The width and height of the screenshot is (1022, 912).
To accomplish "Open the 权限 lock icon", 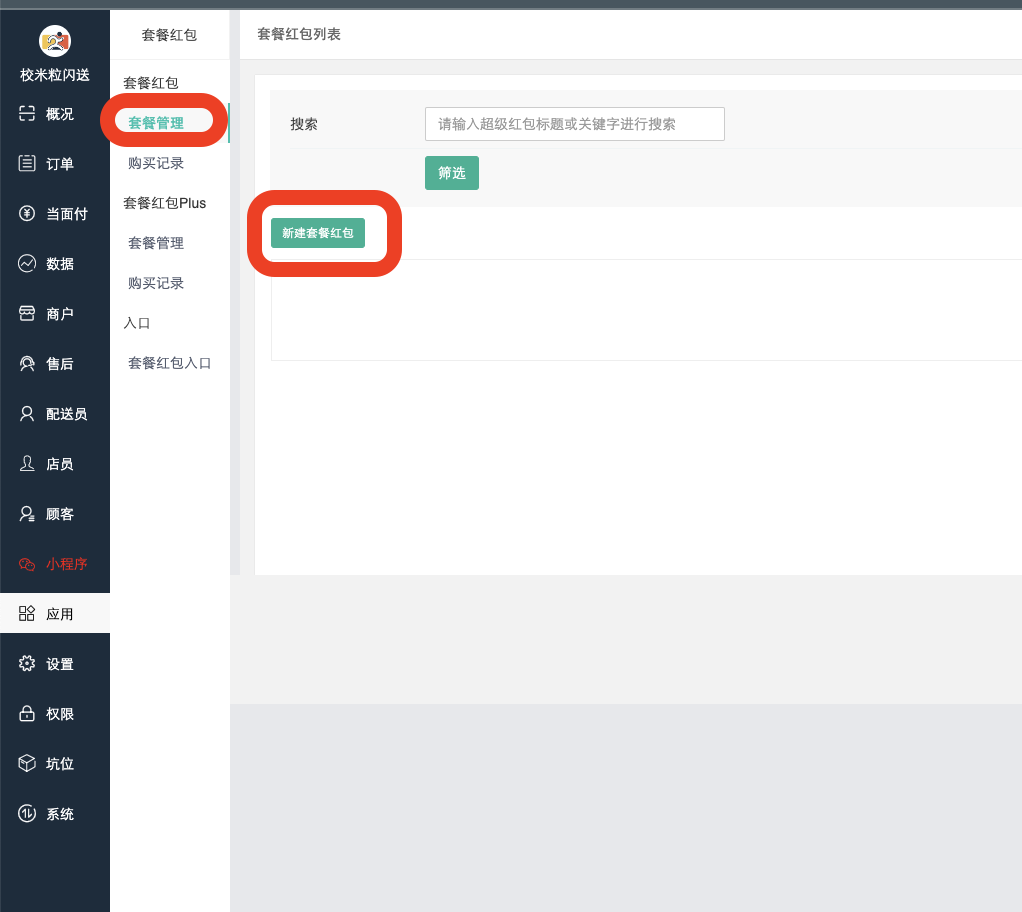I will click(27, 713).
